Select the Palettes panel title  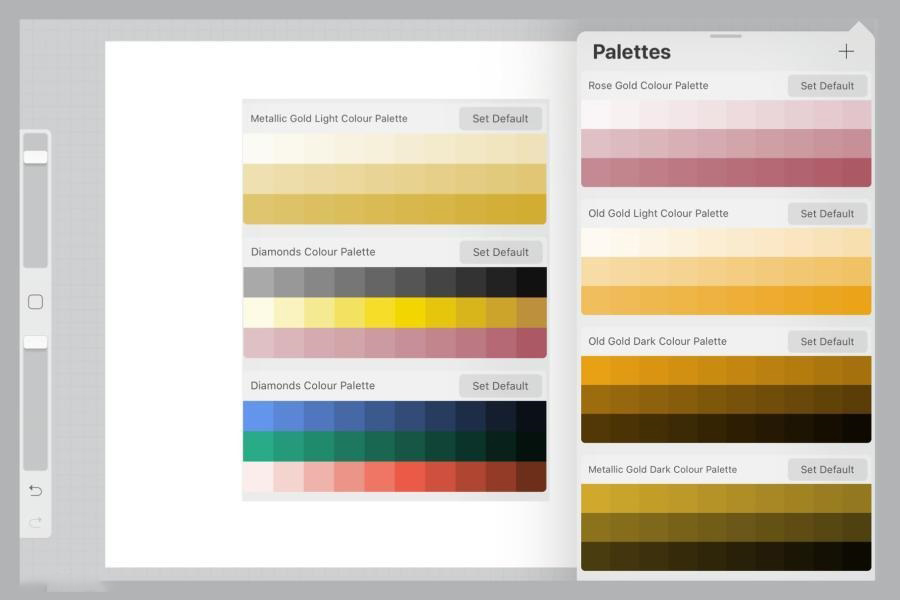tap(631, 52)
